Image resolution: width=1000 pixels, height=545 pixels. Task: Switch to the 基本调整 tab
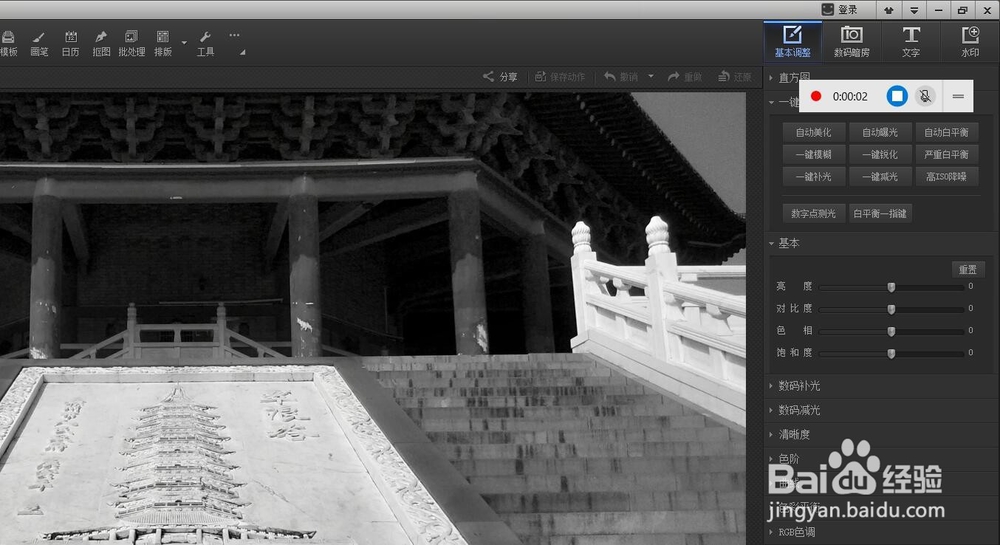click(793, 41)
